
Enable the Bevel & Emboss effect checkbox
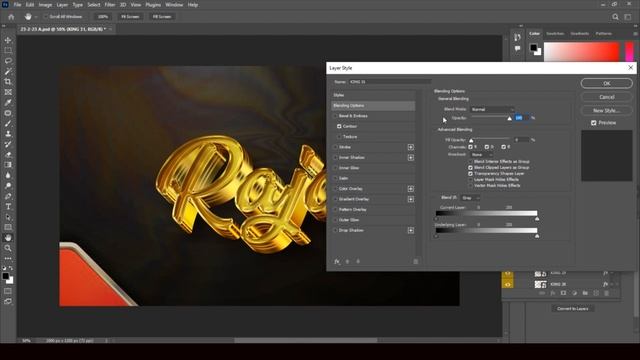[336, 116]
